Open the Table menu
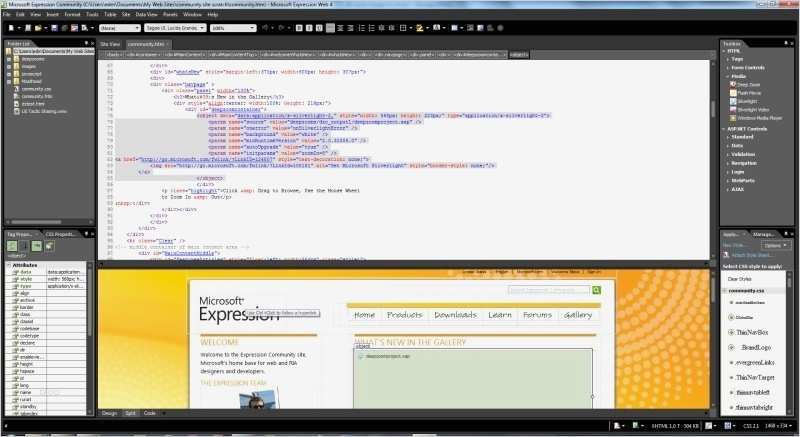 tap(110, 15)
